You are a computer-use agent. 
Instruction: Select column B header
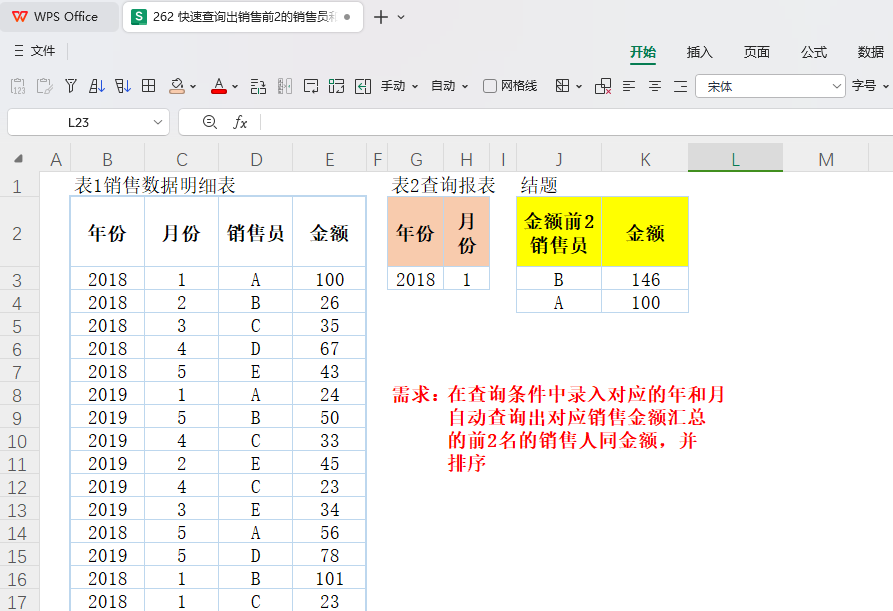coord(107,159)
